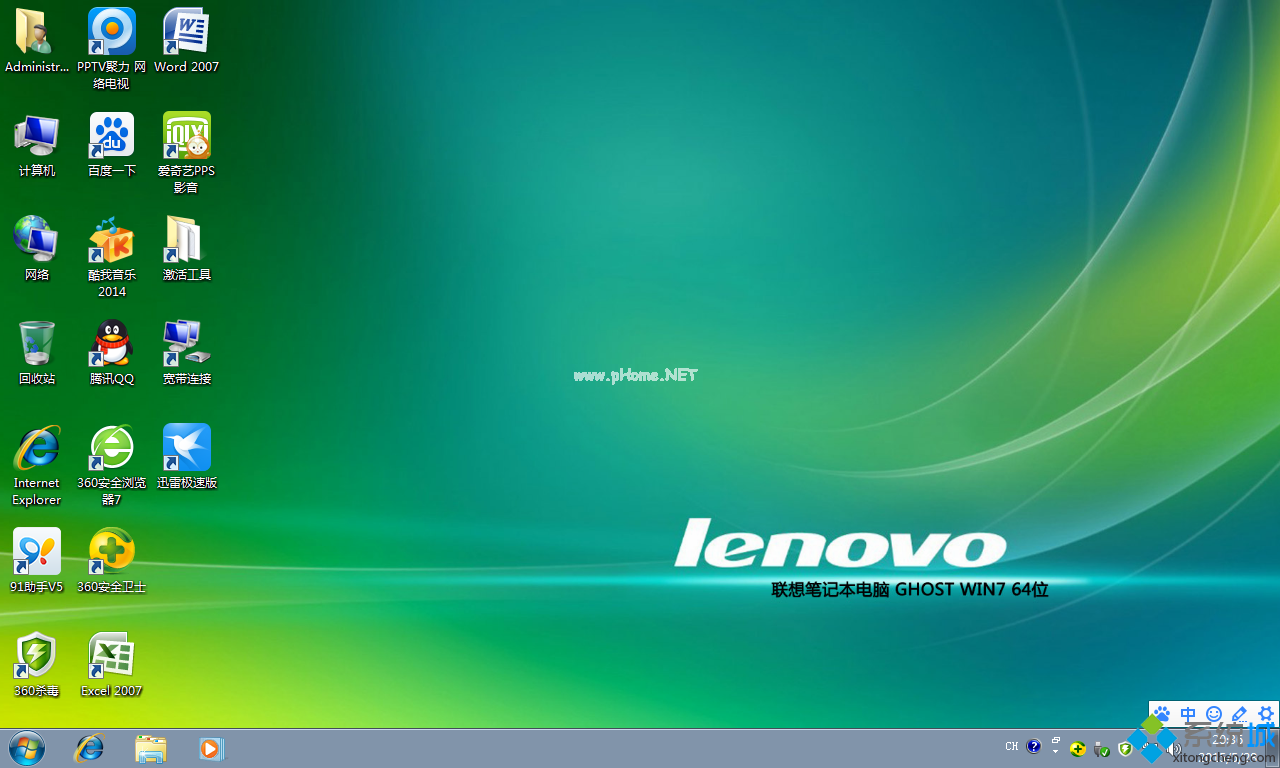
Task: Launch Windows Media Player from the taskbar
Action: coord(211,748)
